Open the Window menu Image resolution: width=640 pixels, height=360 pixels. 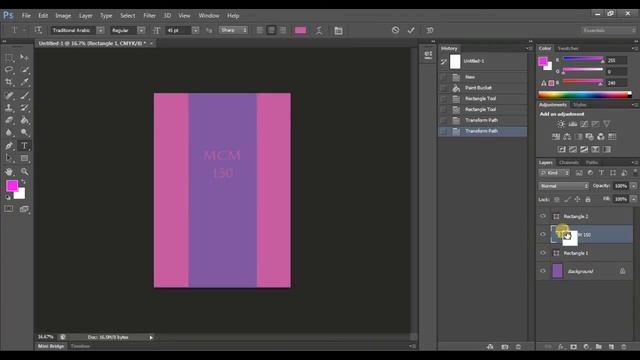209,16
